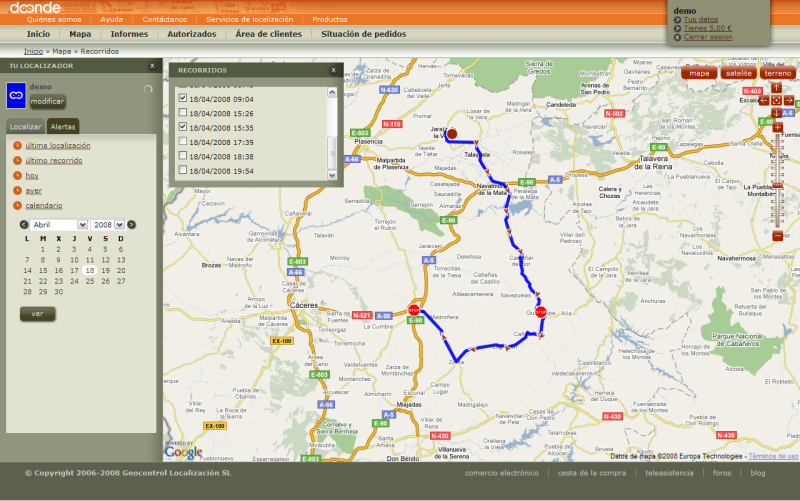Click the clock icon beside última localización
Viewport: 800px width, 501px height.
click(x=17, y=145)
